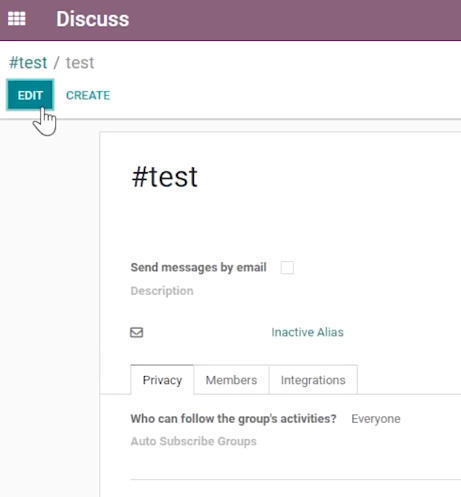This screenshot has width=461, height=497.
Task: Click the EDIT button
Action: click(30, 95)
